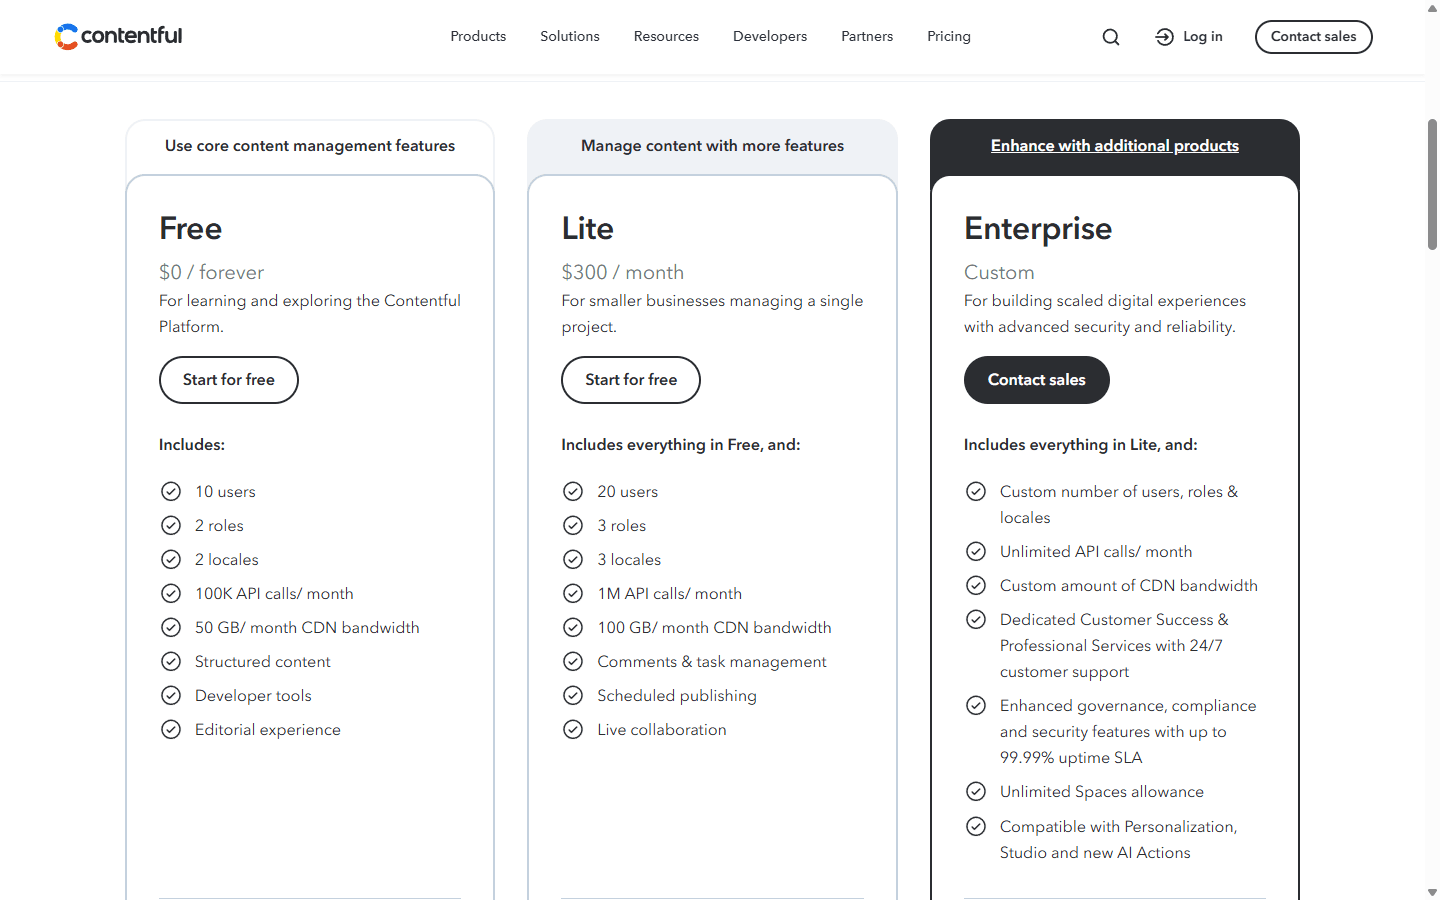Click the Free plan heading
This screenshot has width=1440, height=900.
pyautogui.click(x=191, y=229)
